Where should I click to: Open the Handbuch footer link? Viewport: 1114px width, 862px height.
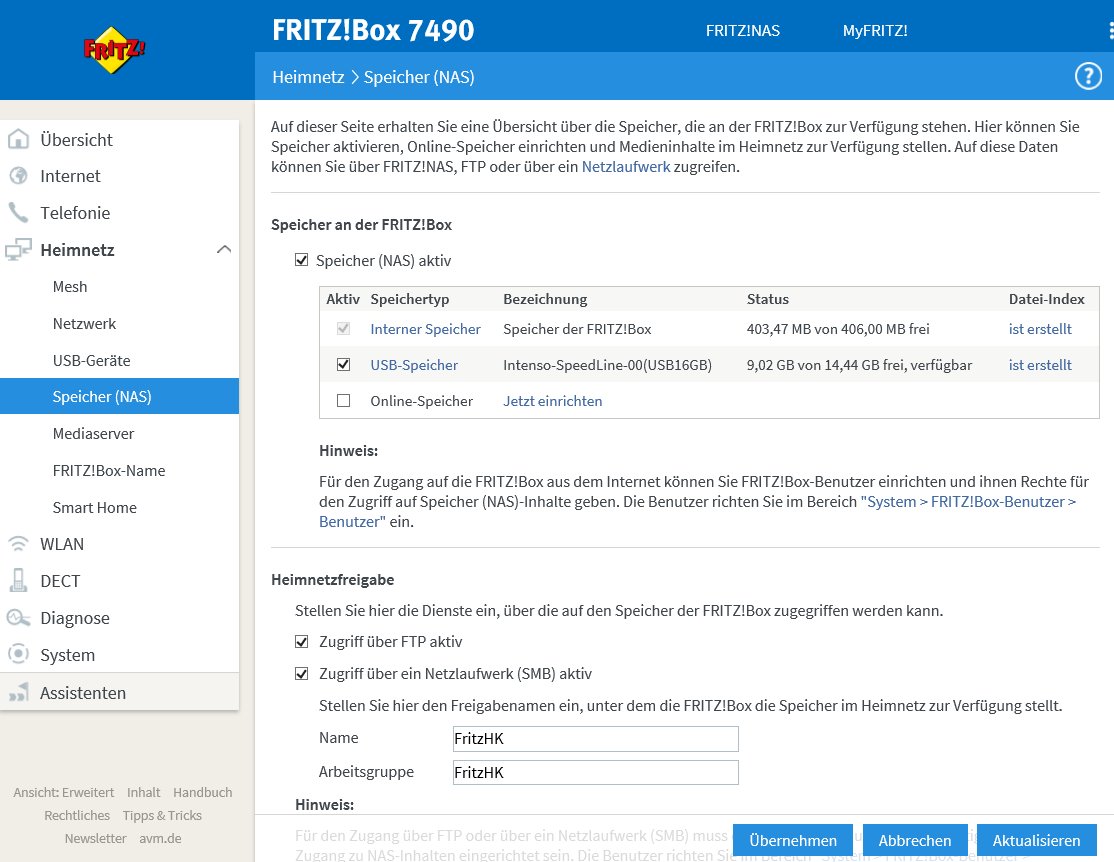point(202,792)
